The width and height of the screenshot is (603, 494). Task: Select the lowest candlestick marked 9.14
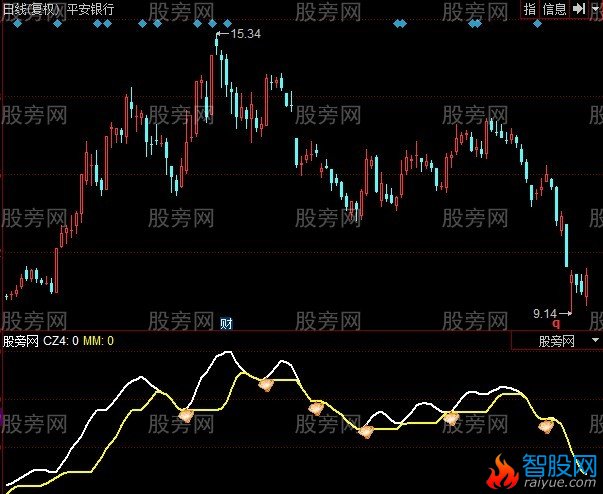coord(571,292)
